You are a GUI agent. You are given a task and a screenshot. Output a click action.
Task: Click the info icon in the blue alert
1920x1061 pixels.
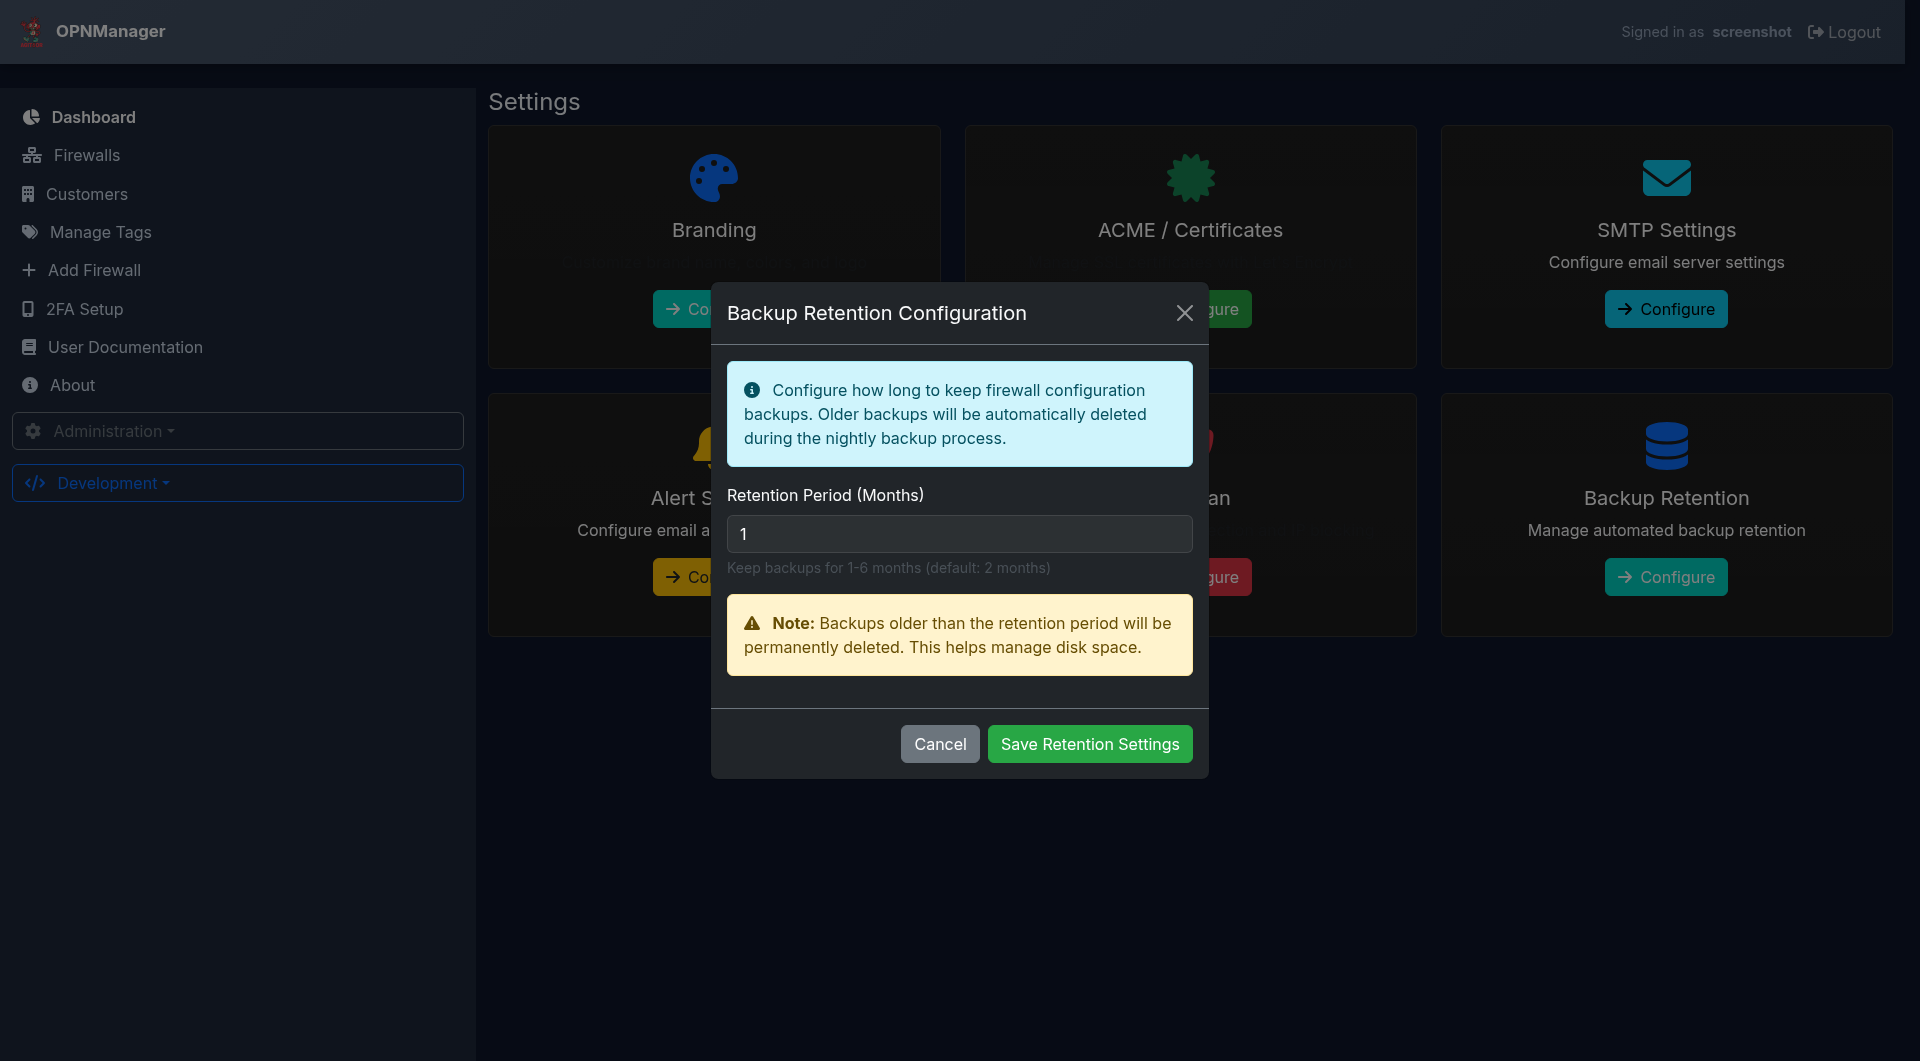pos(752,390)
